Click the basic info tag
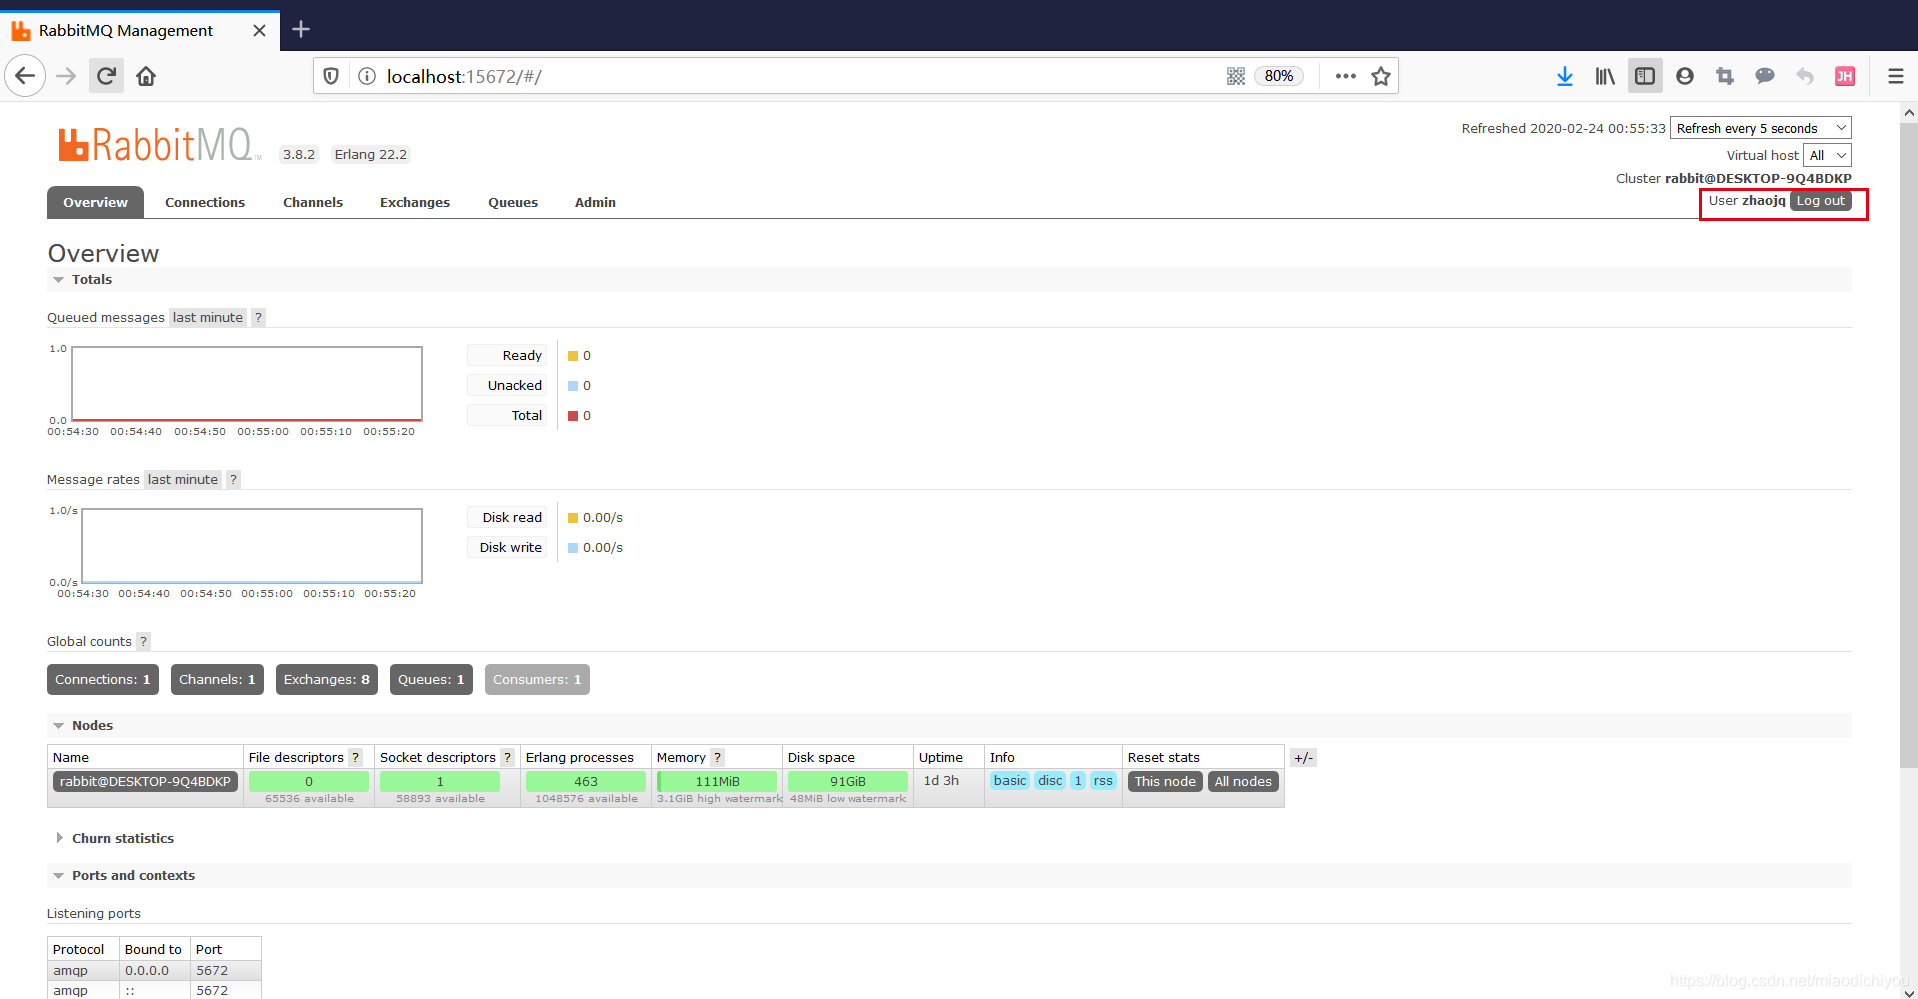The height and width of the screenshot is (999, 1918). pyautogui.click(x=1010, y=781)
